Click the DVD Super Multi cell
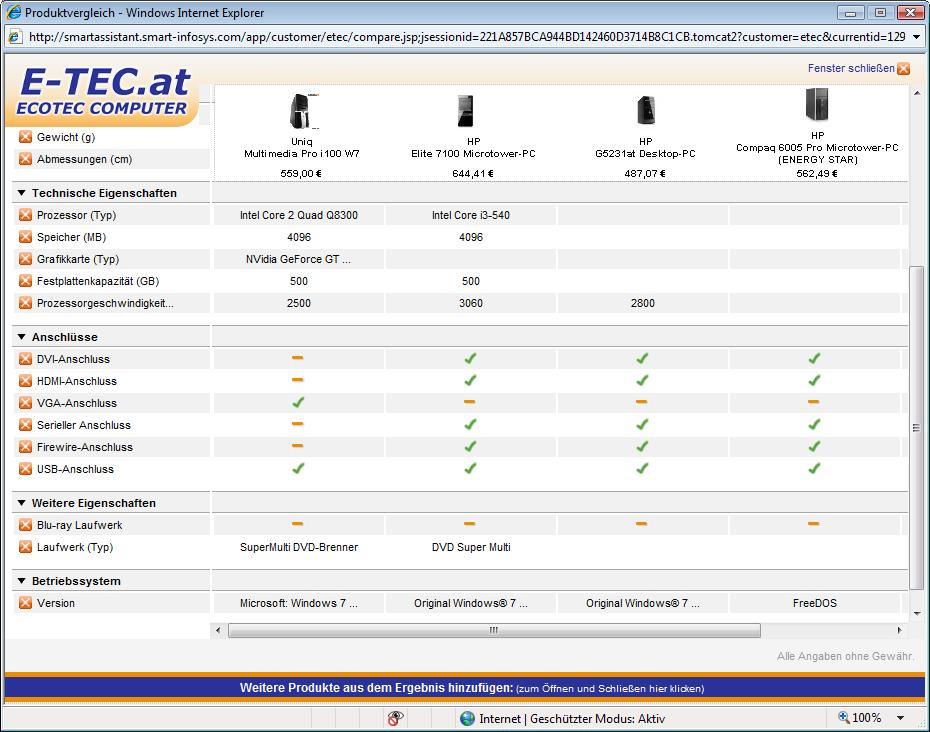Screen dimensions: 930x732 471,547
